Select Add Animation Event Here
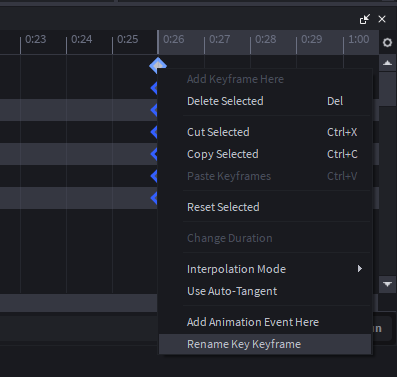This screenshot has width=397, height=377. 265,322
